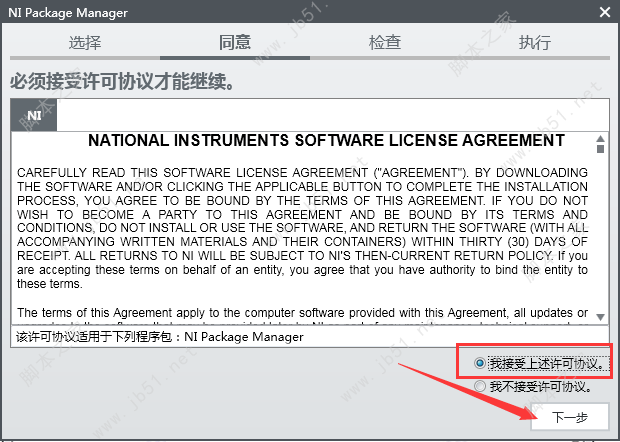Click the paragraph starting 'CAREFULLY READ THIS'
This screenshot has height=442, width=620.
pyautogui.click(x=302, y=228)
